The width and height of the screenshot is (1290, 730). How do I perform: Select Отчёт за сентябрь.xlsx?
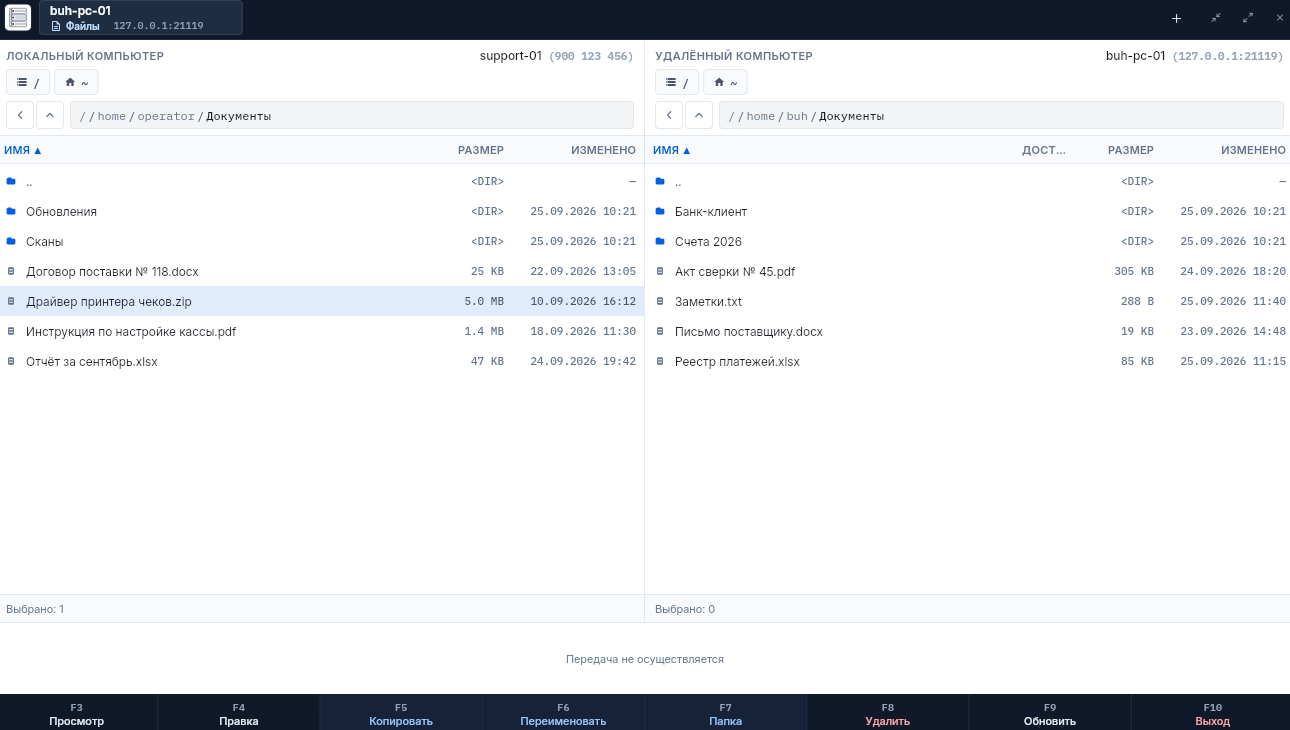pos(322,361)
